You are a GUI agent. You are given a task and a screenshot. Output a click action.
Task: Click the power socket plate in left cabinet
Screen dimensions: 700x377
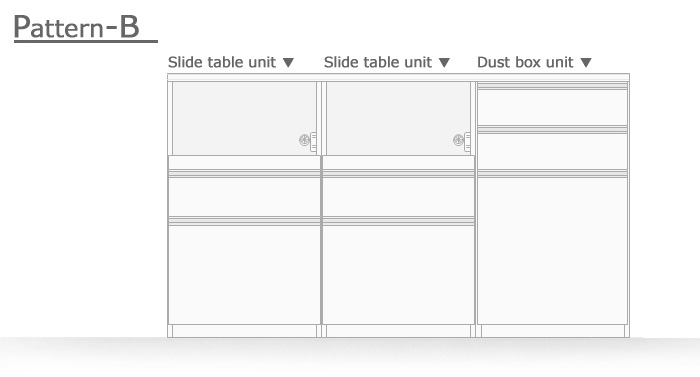pyautogui.click(x=313, y=142)
